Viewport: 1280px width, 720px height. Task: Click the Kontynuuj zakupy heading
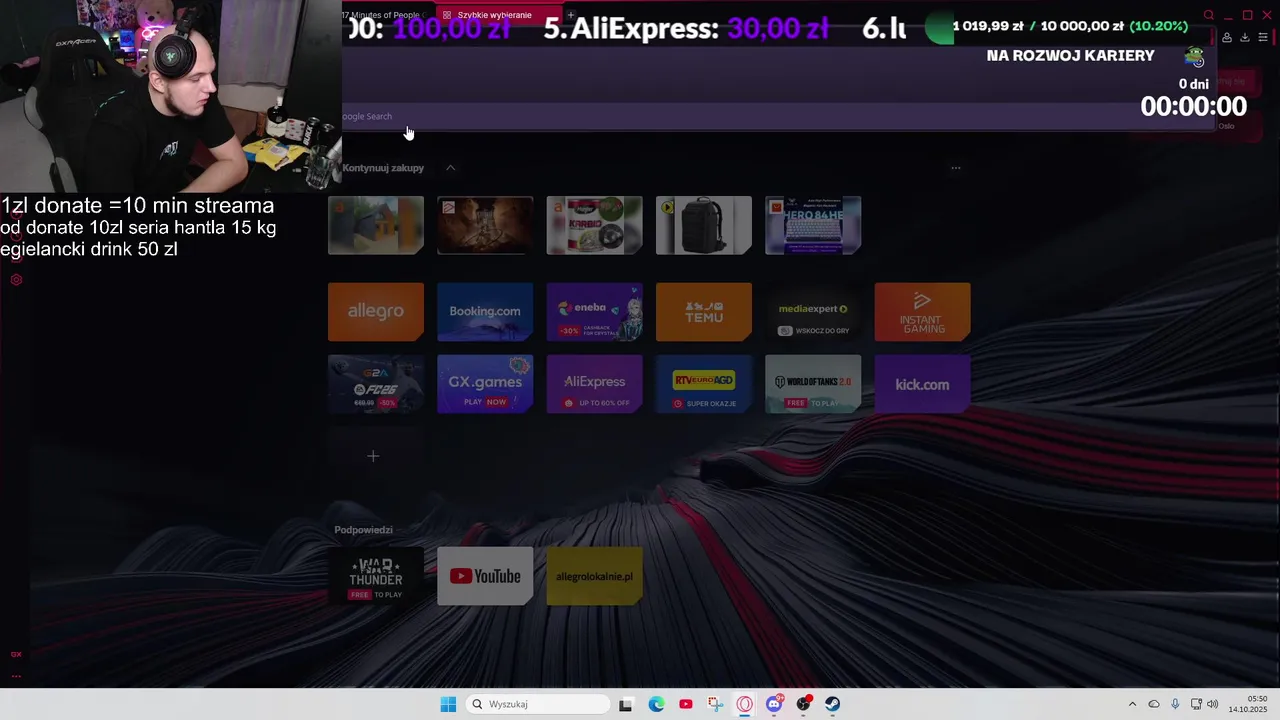(x=383, y=168)
